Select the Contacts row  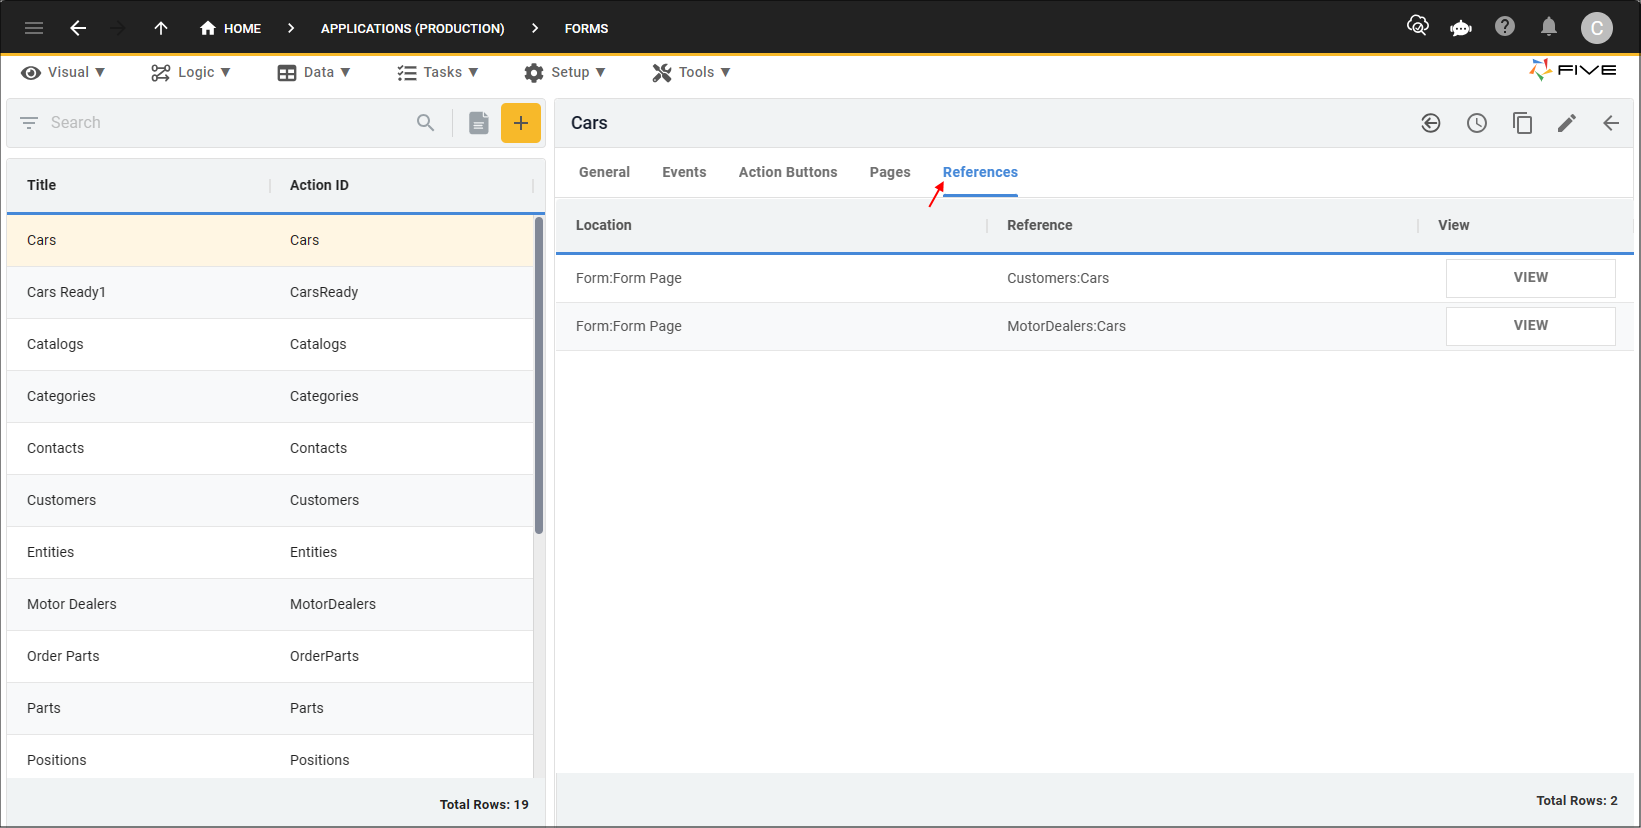coord(270,448)
